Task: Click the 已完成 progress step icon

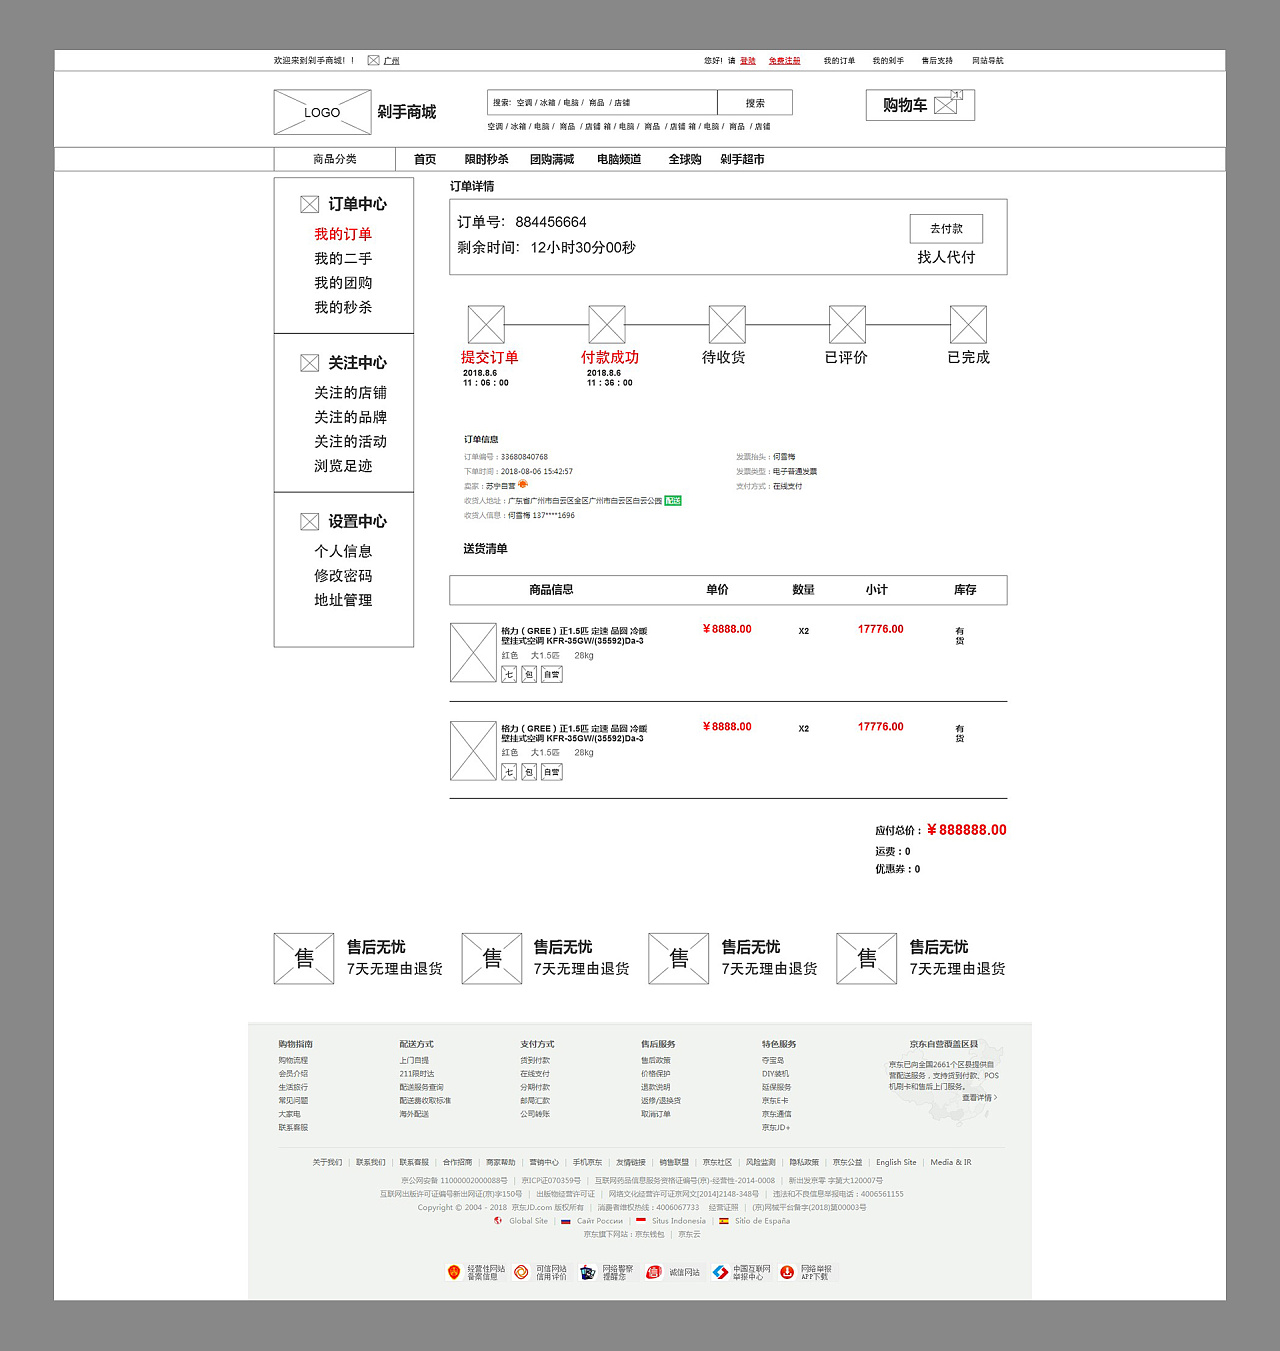Action: coord(968,325)
